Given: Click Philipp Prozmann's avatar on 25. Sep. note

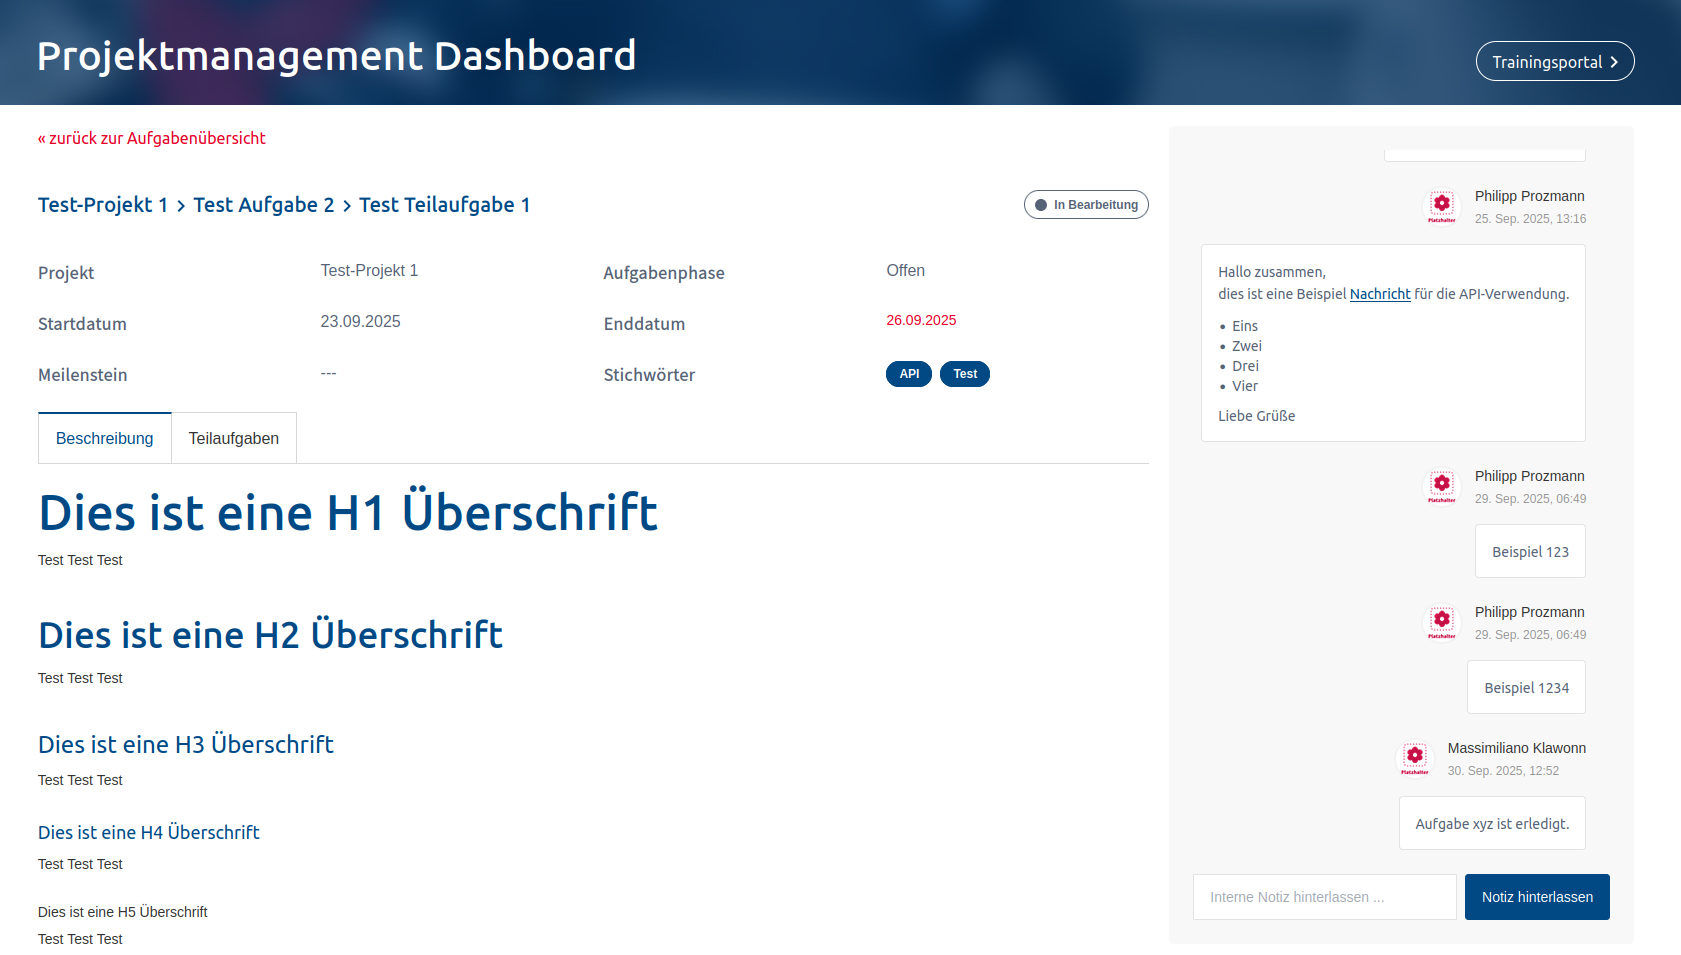Looking at the screenshot, I should [x=1441, y=206].
